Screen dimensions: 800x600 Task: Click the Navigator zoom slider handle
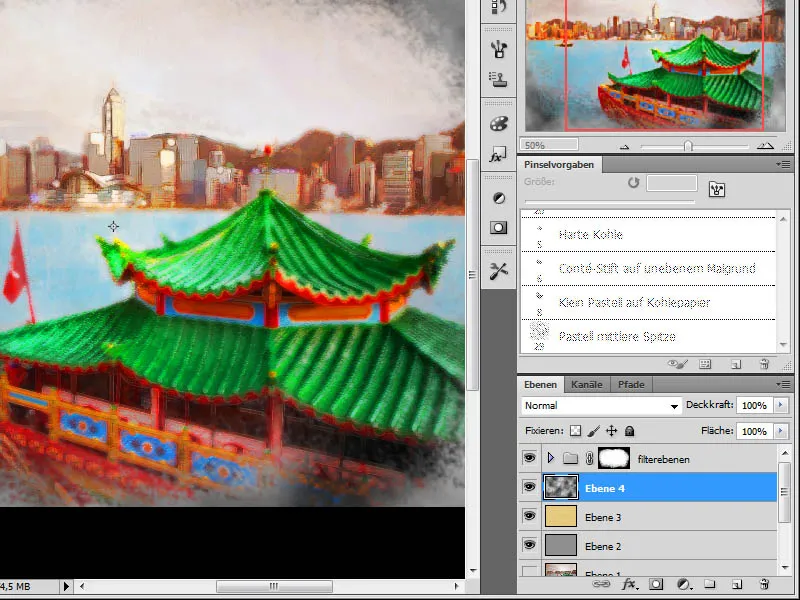pos(688,146)
